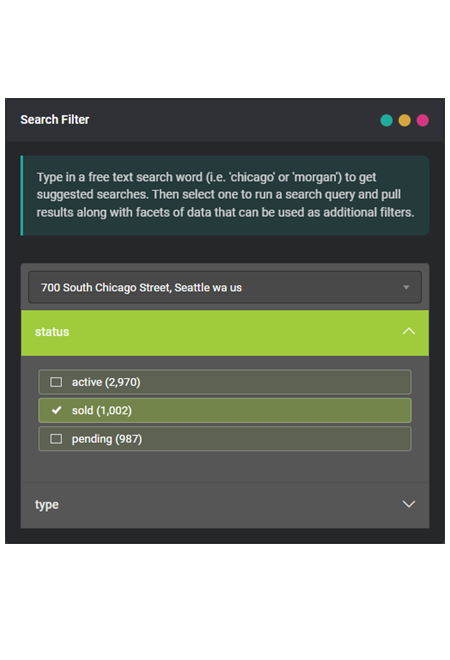Click the teal accent bar of the info box
This screenshot has height=660, width=450.
[x=21, y=195]
